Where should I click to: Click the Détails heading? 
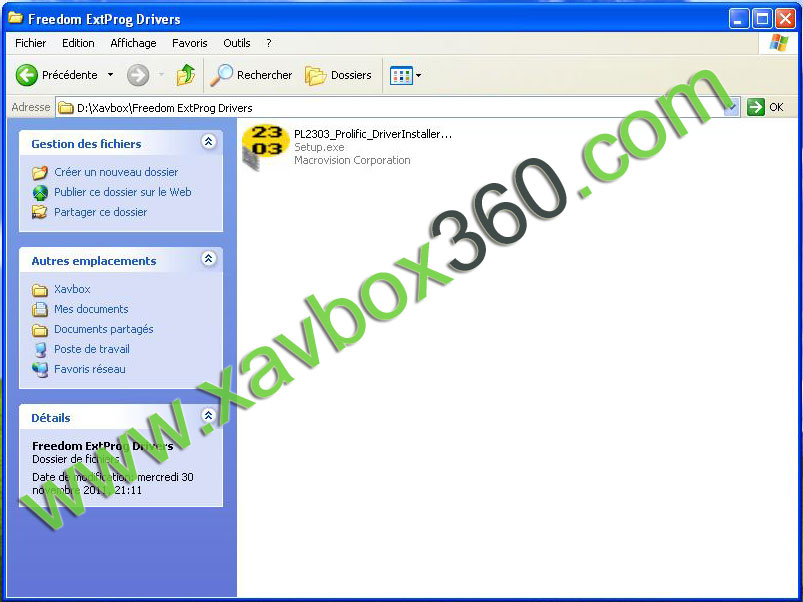pos(51,418)
